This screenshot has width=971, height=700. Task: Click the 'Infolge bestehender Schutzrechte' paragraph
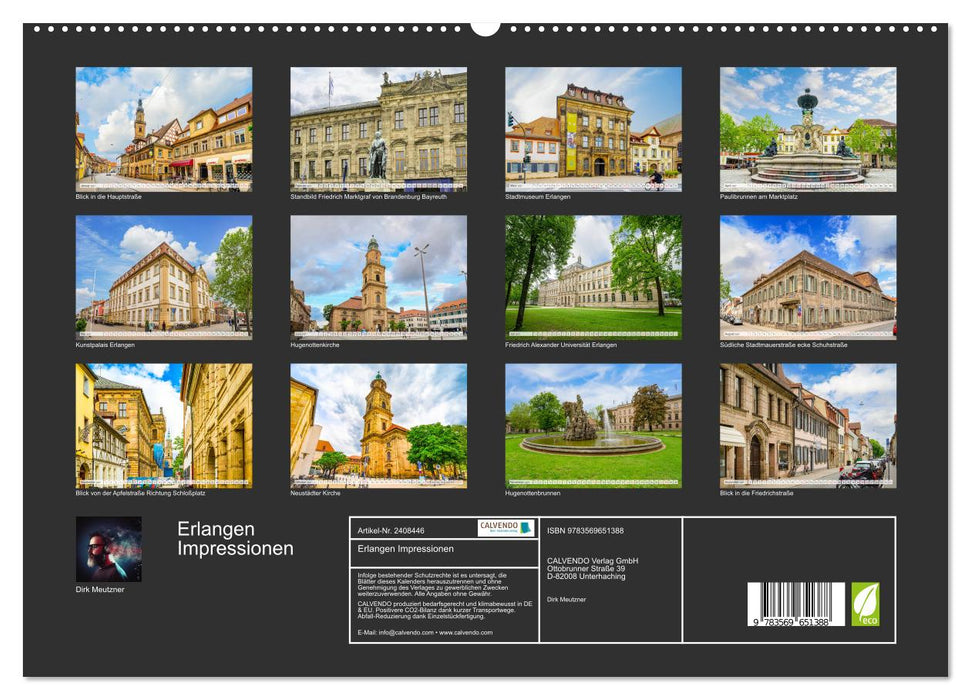click(x=433, y=585)
